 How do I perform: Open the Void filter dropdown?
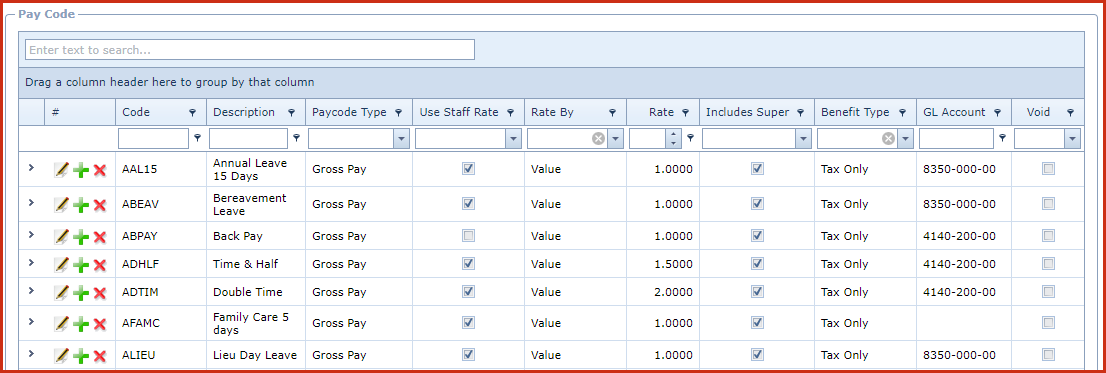tap(1073, 139)
